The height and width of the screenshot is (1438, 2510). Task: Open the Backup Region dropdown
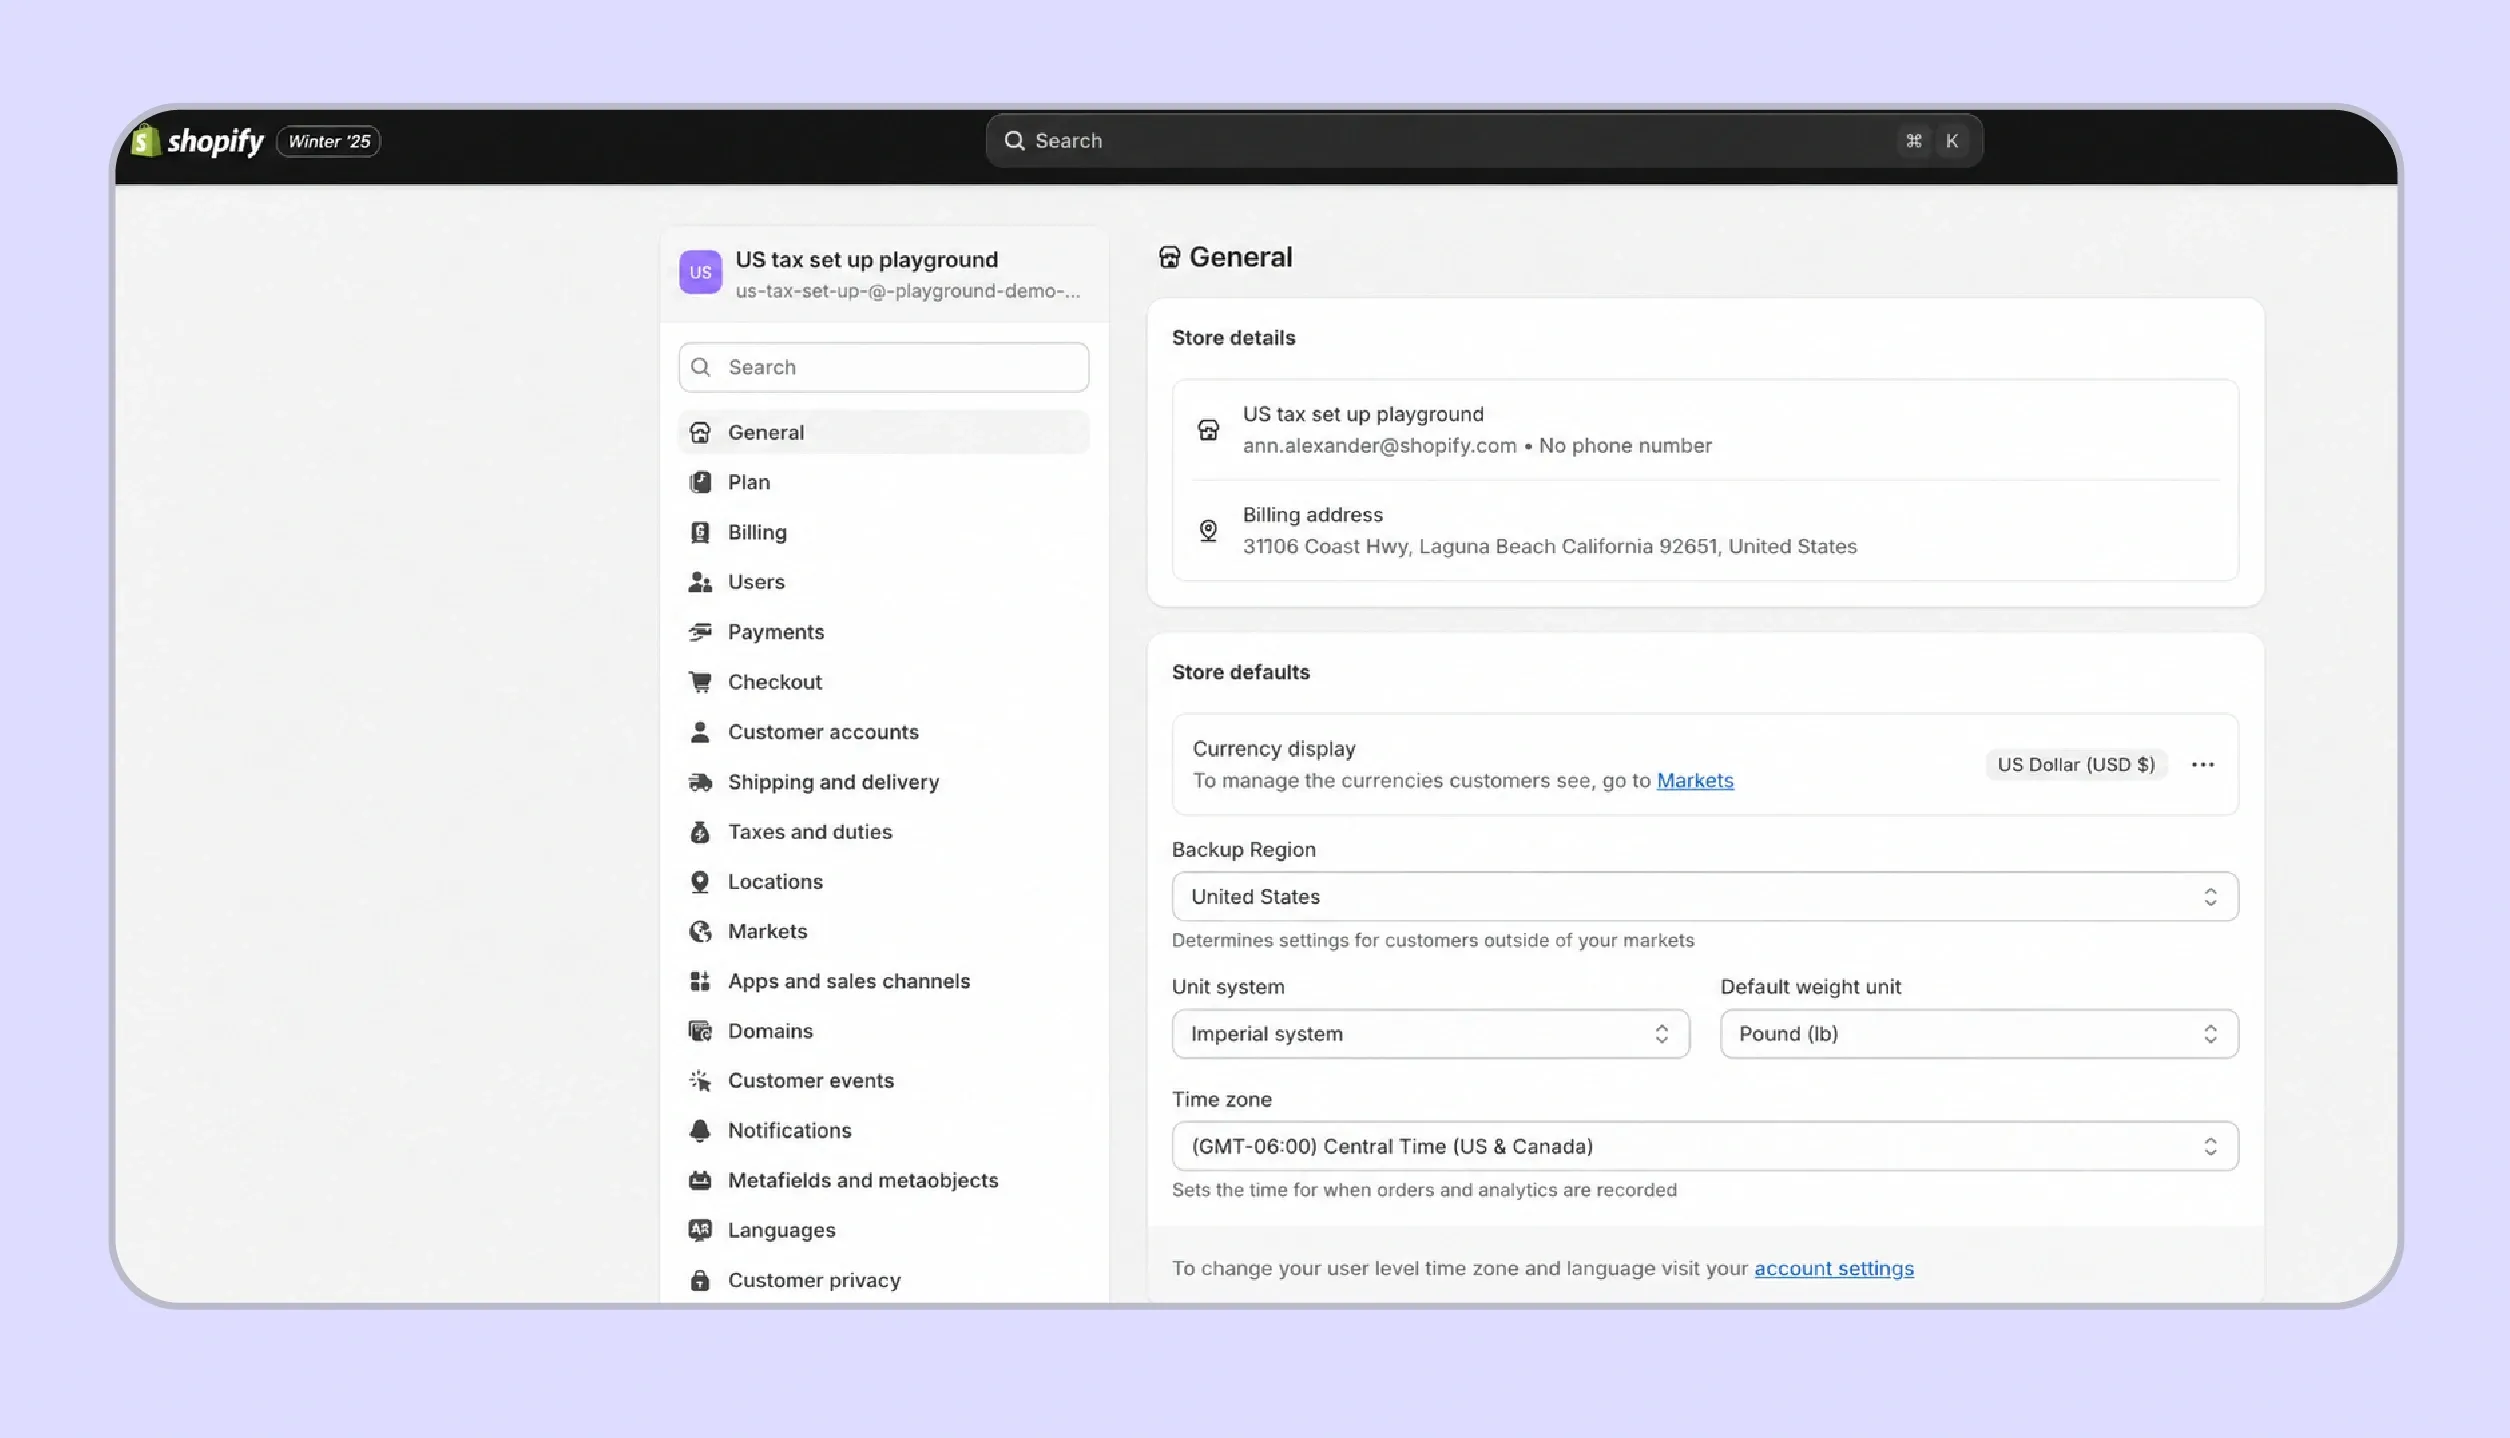[1705, 897]
